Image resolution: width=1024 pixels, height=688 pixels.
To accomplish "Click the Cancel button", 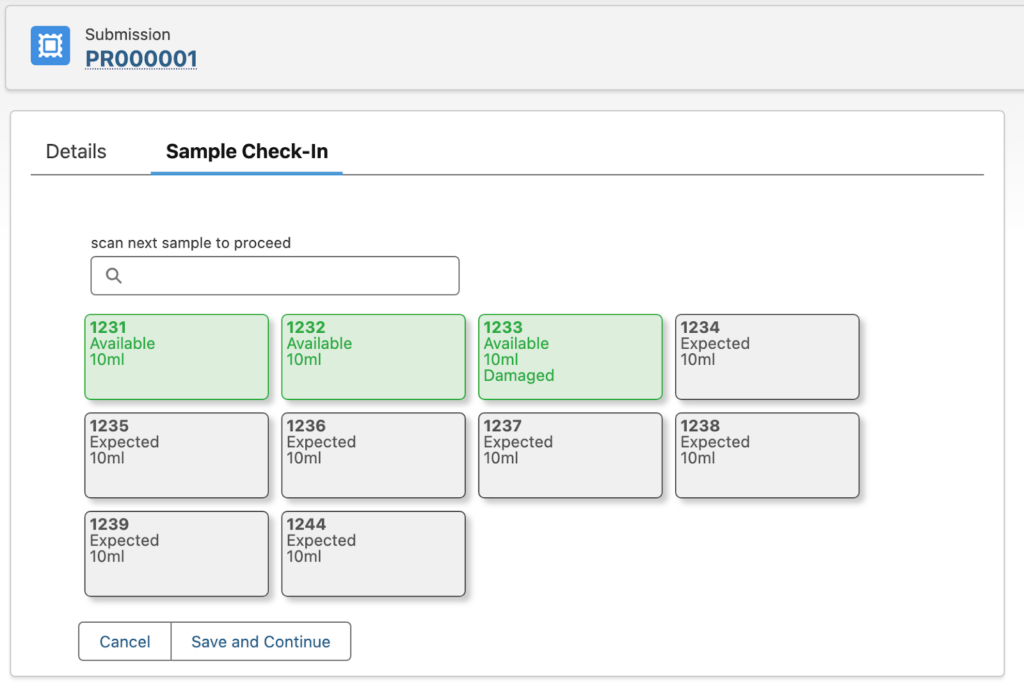I will point(124,641).
